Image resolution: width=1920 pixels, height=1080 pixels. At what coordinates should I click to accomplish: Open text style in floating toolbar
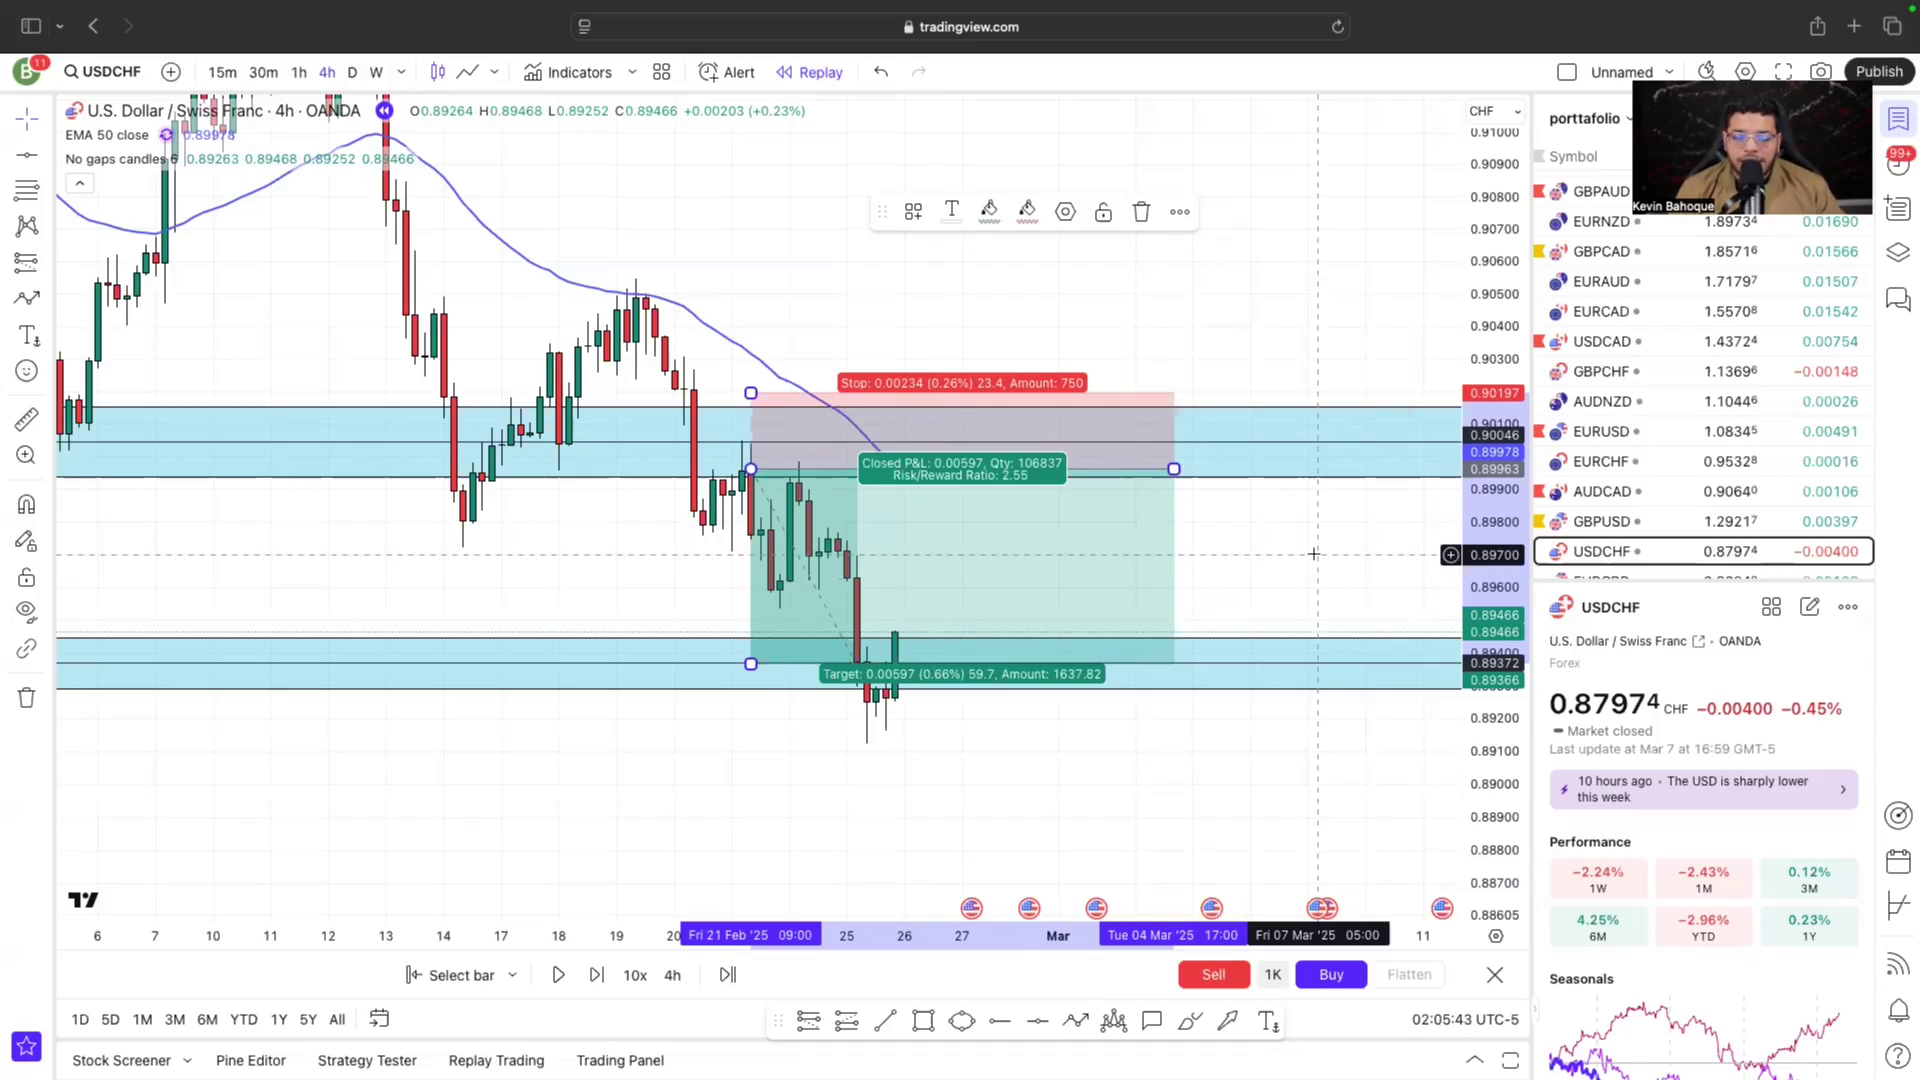(951, 210)
